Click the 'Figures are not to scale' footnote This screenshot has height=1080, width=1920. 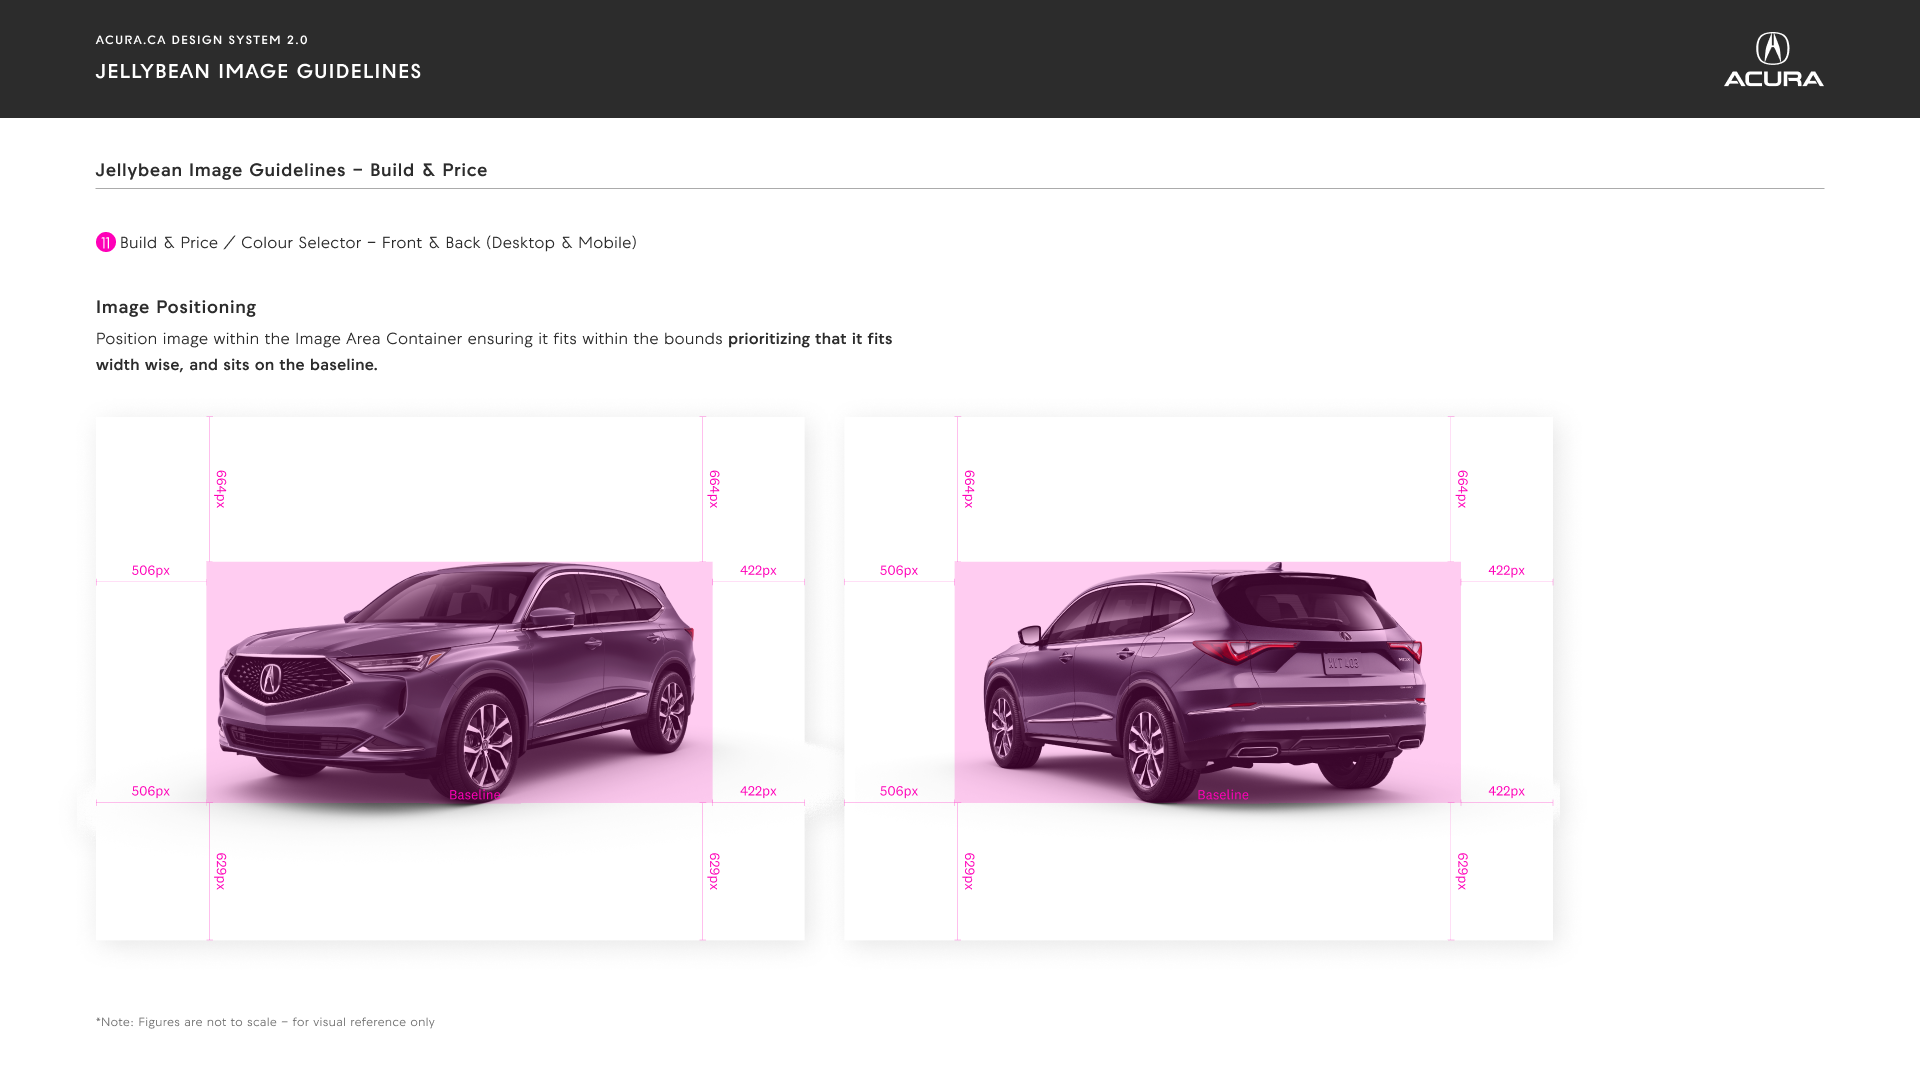(x=265, y=1022)
